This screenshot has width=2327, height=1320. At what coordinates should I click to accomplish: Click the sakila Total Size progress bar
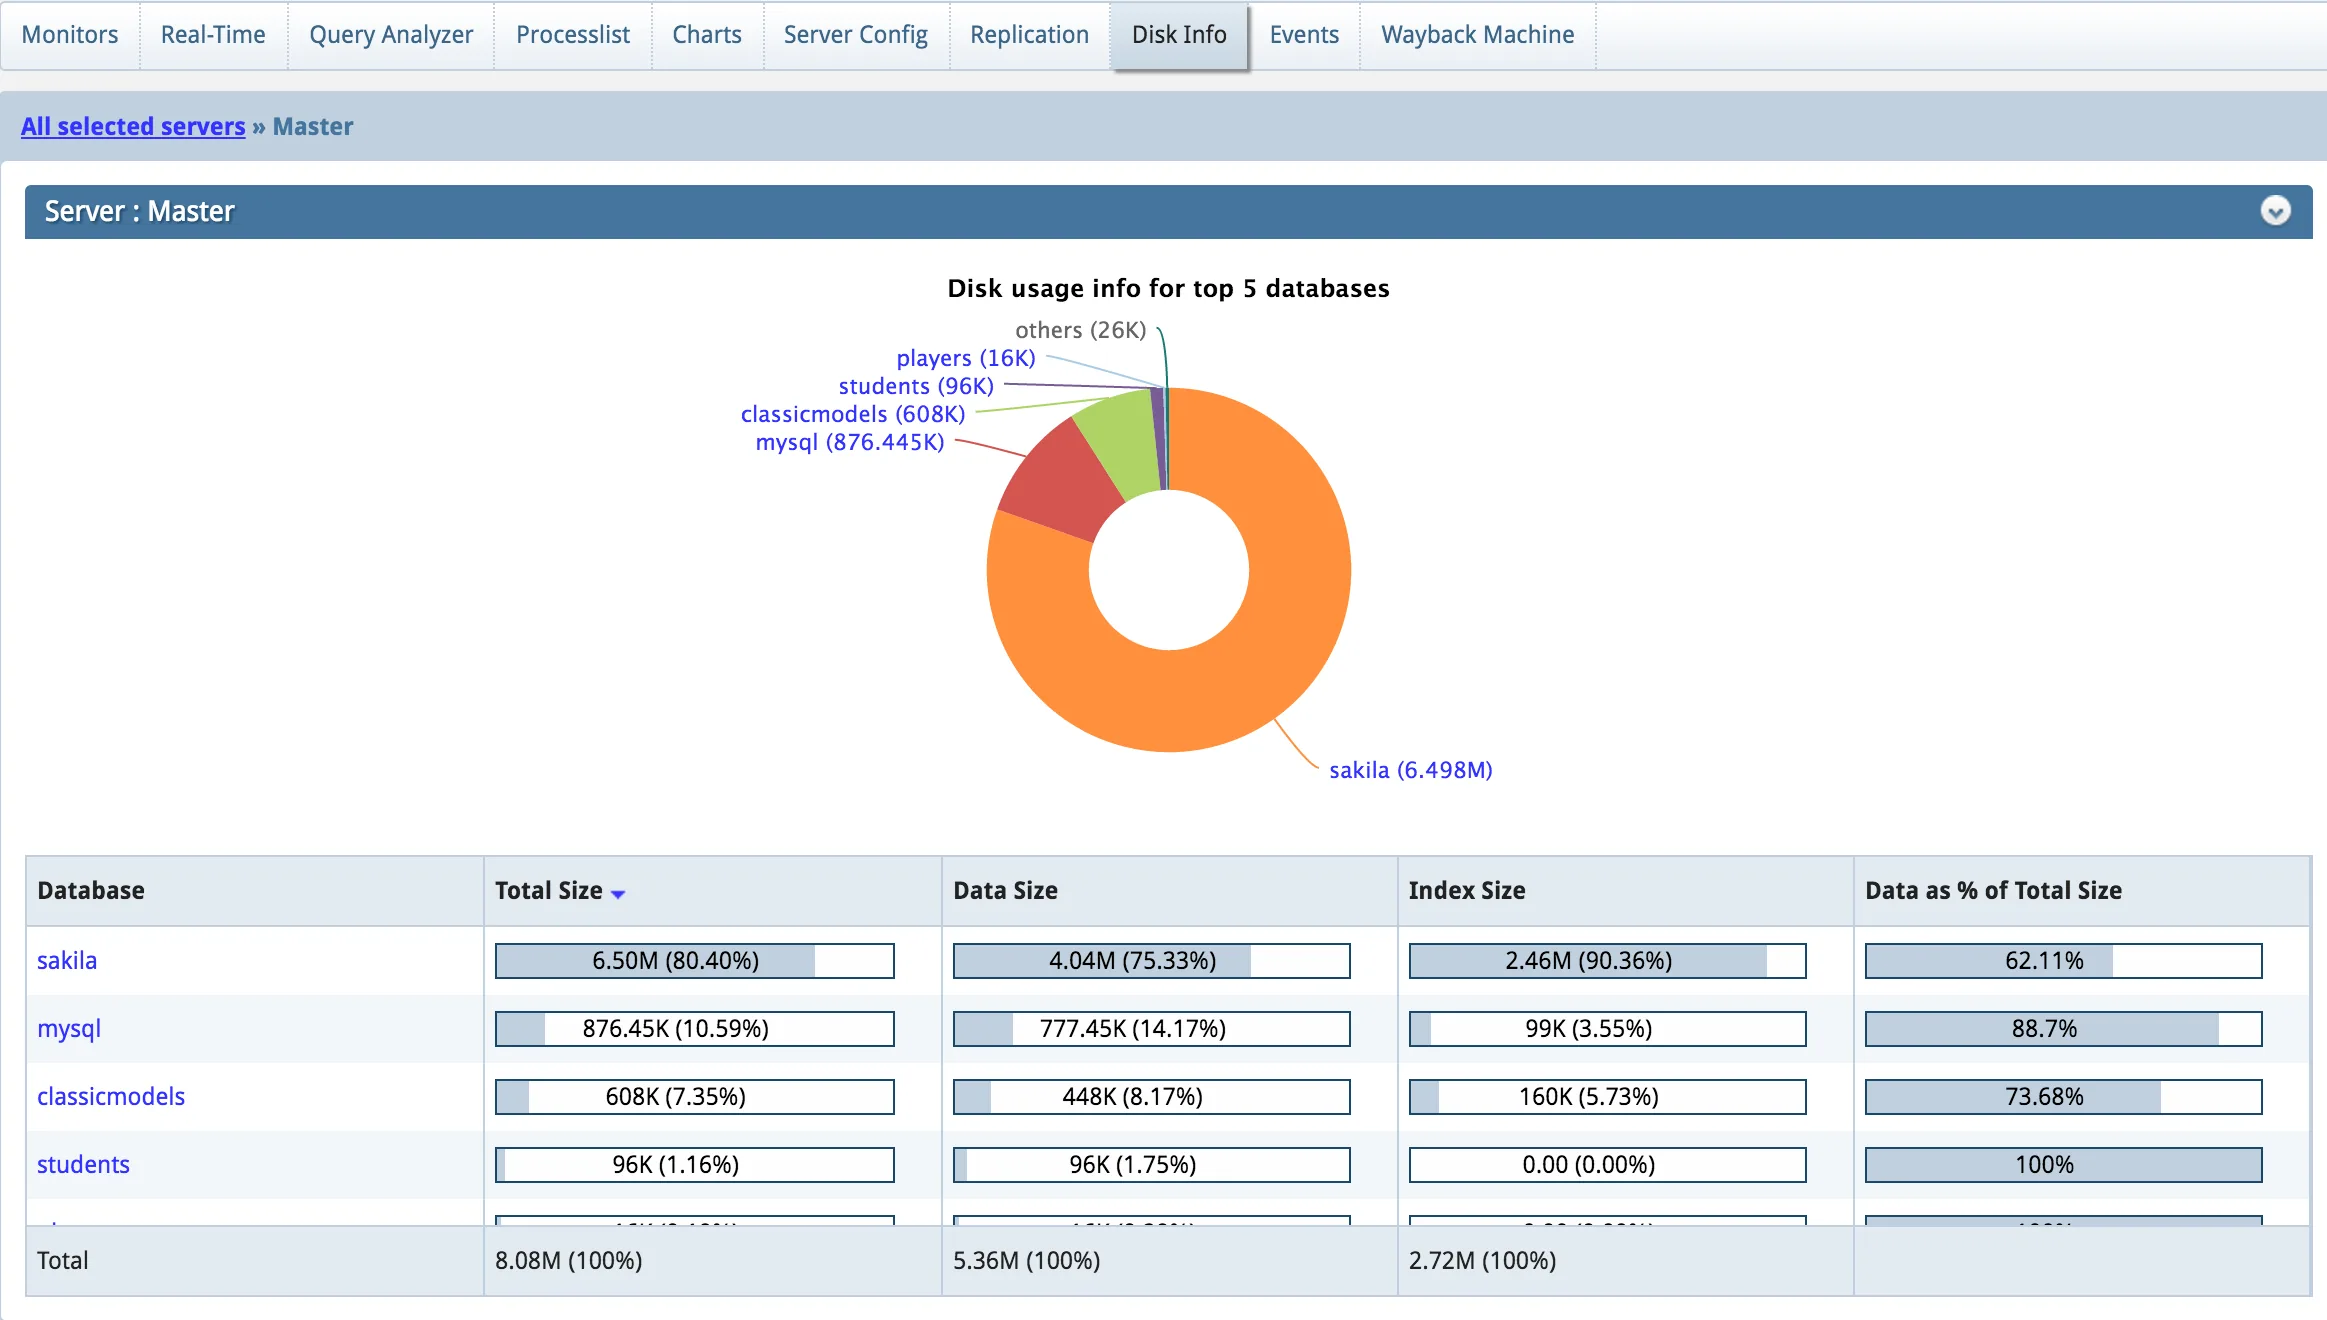[x=695, y=961]
